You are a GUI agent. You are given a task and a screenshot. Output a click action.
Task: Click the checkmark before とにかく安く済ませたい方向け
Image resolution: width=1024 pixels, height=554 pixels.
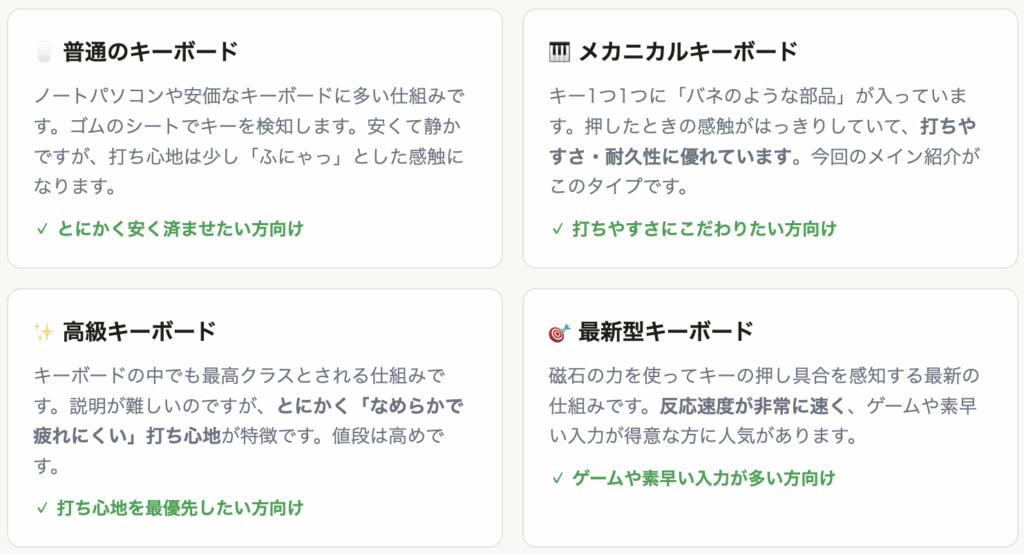click(42, 229)
